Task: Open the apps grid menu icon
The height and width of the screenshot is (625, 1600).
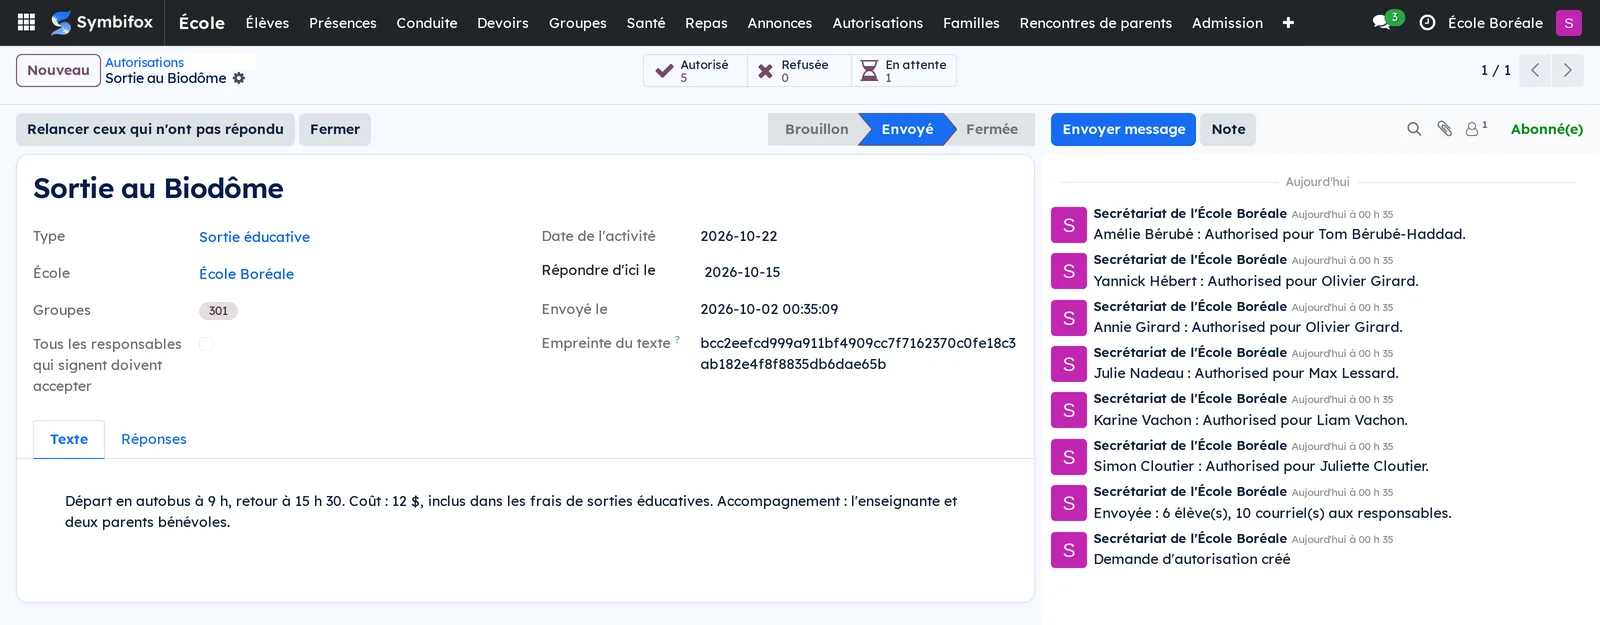Action: (x=27, y=22)
